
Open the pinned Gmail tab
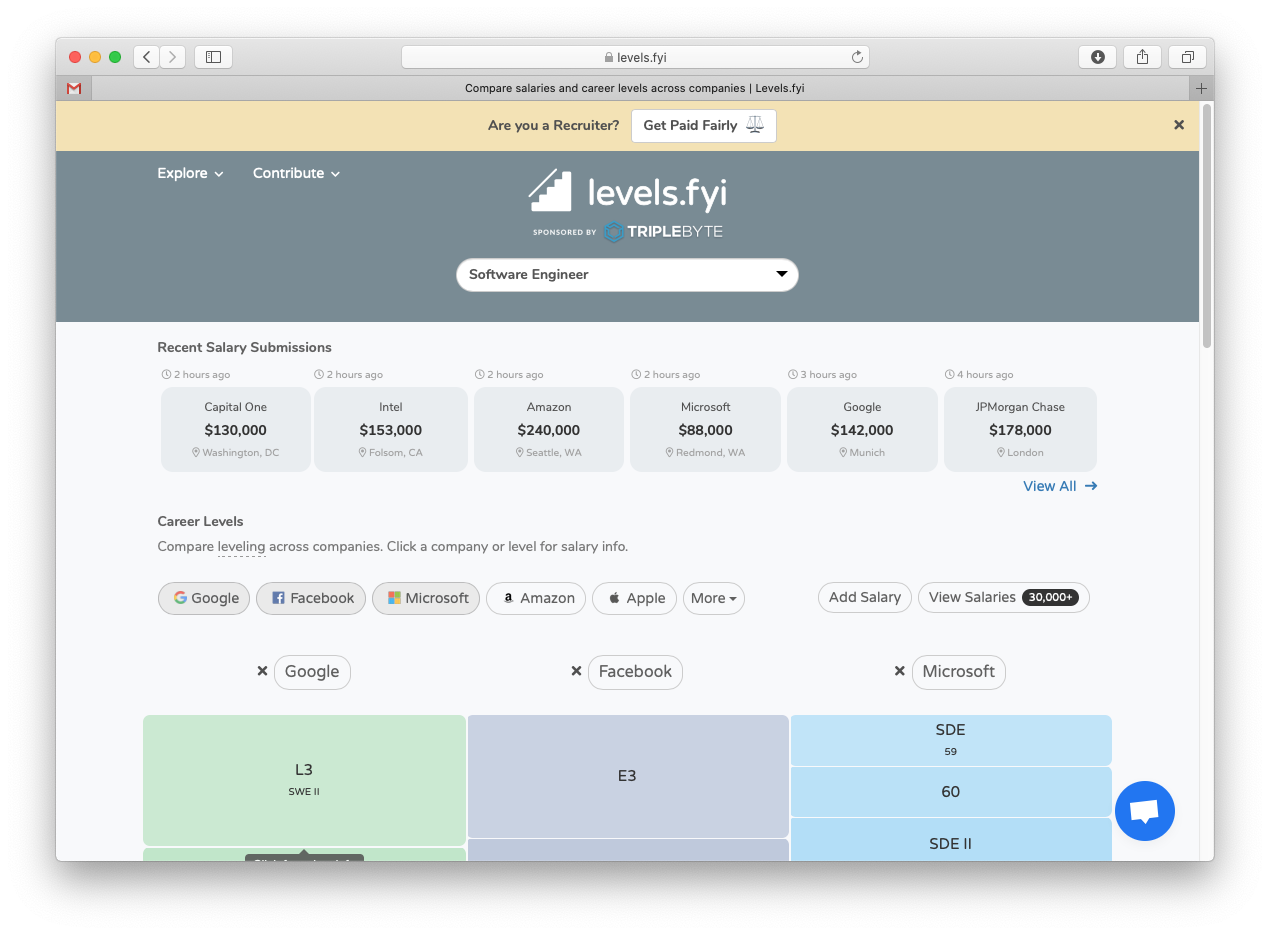(74, 88)
